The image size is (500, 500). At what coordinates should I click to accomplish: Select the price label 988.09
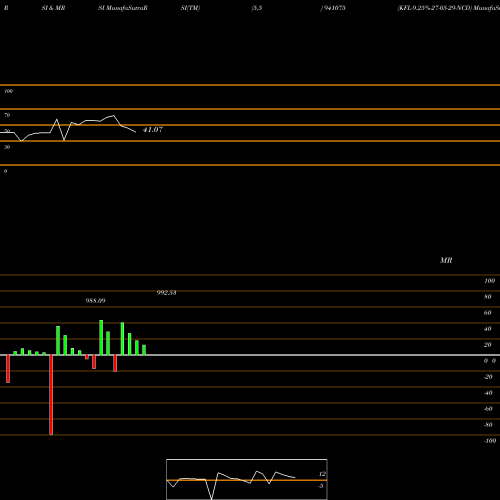95,301
